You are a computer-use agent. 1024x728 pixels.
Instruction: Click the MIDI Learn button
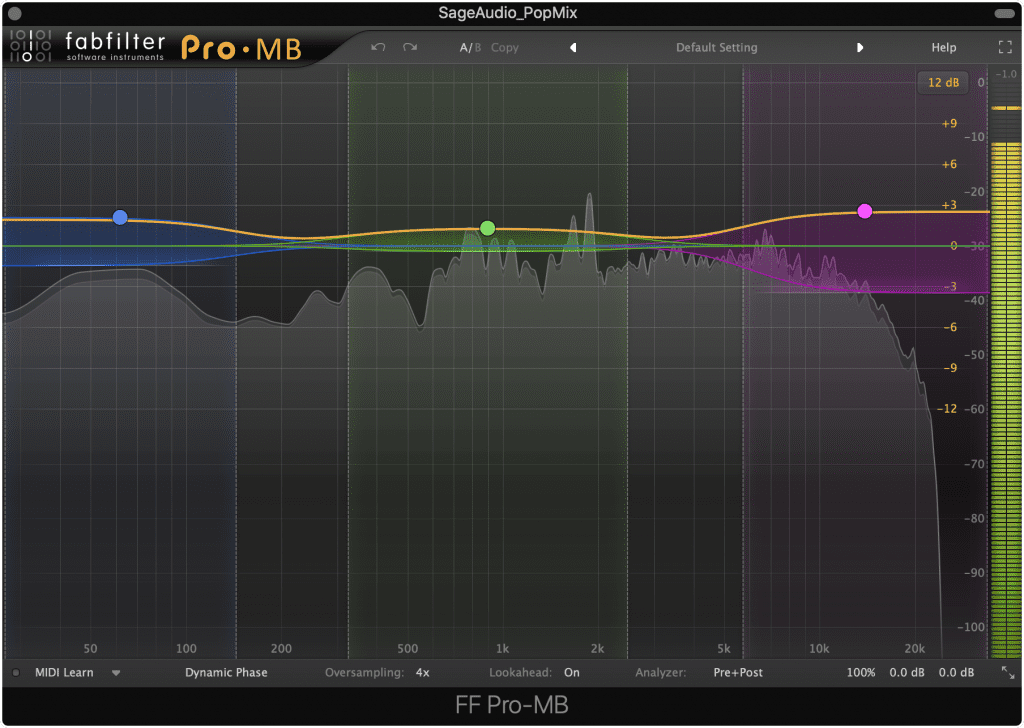pyautogui.click(x=64, y=673)
